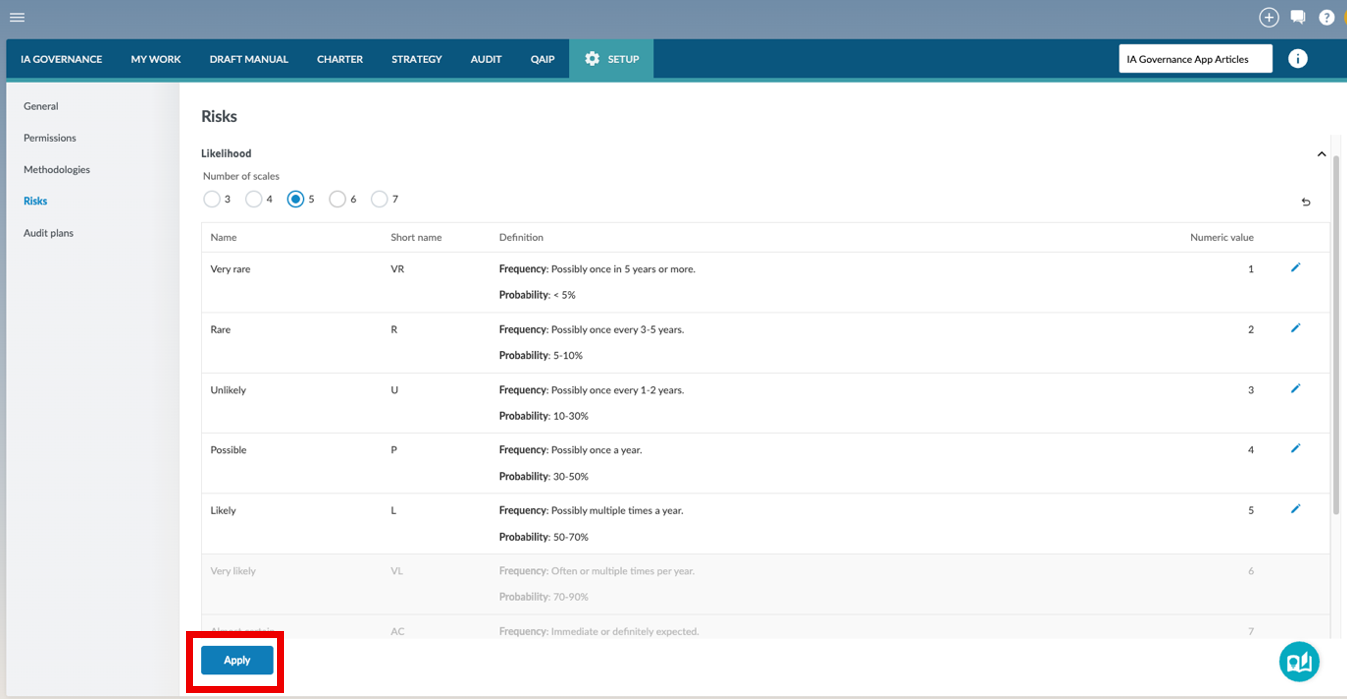
Task: Edit the Likely row pencil icon
Action: 1296,508
